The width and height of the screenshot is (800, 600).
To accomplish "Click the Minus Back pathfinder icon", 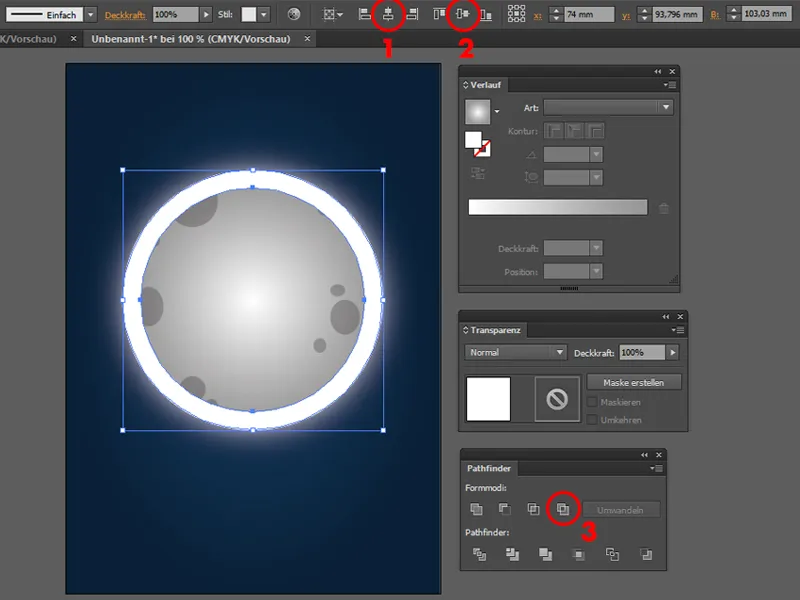I will click(646, 553).
